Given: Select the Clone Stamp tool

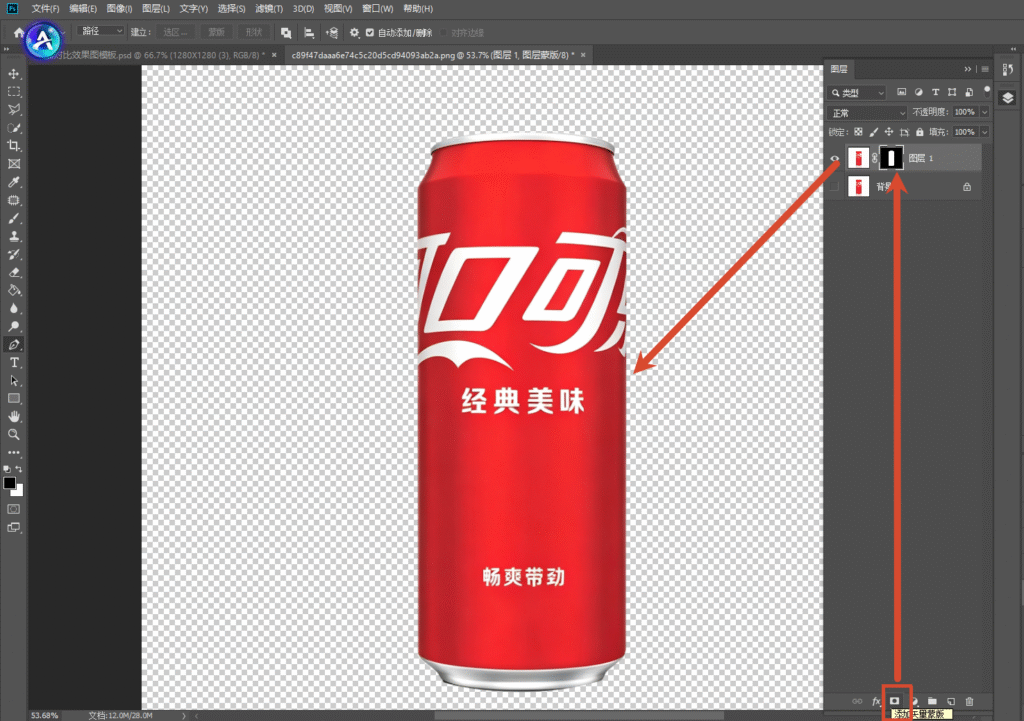Looking at the screenshot, I should tap(14, 236).
